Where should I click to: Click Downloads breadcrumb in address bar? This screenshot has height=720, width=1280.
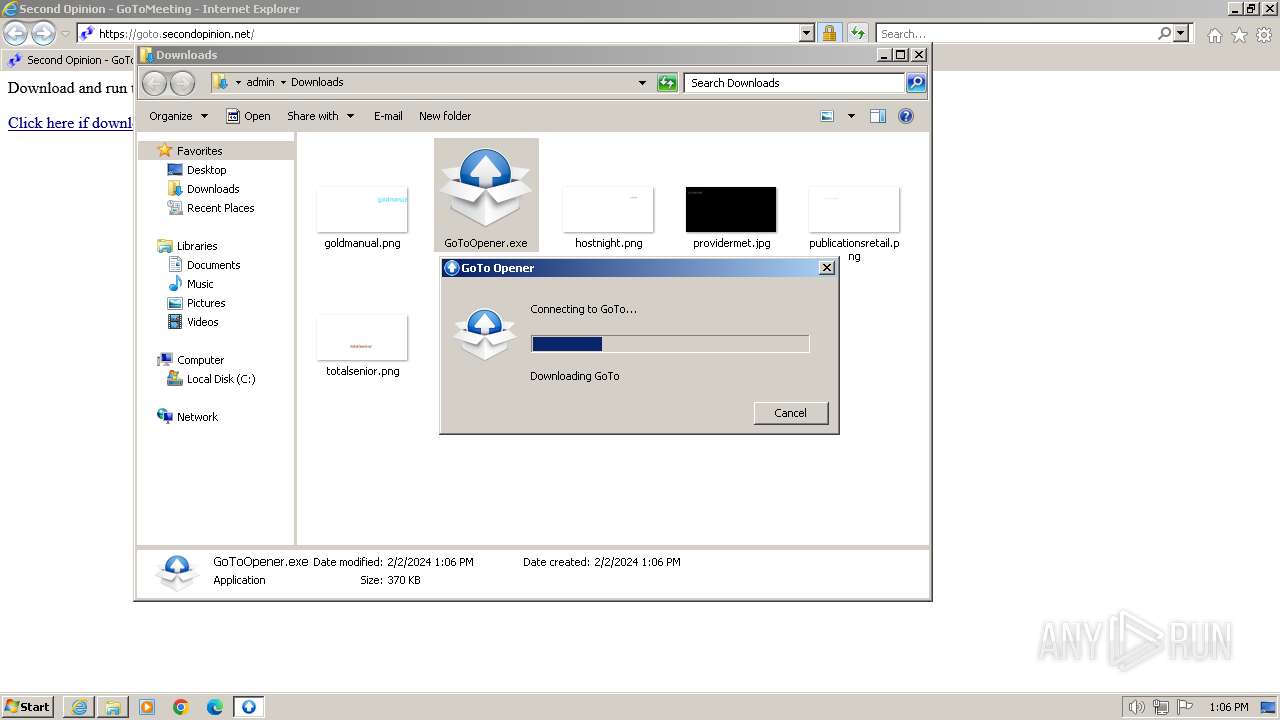(x=317, y=82)
